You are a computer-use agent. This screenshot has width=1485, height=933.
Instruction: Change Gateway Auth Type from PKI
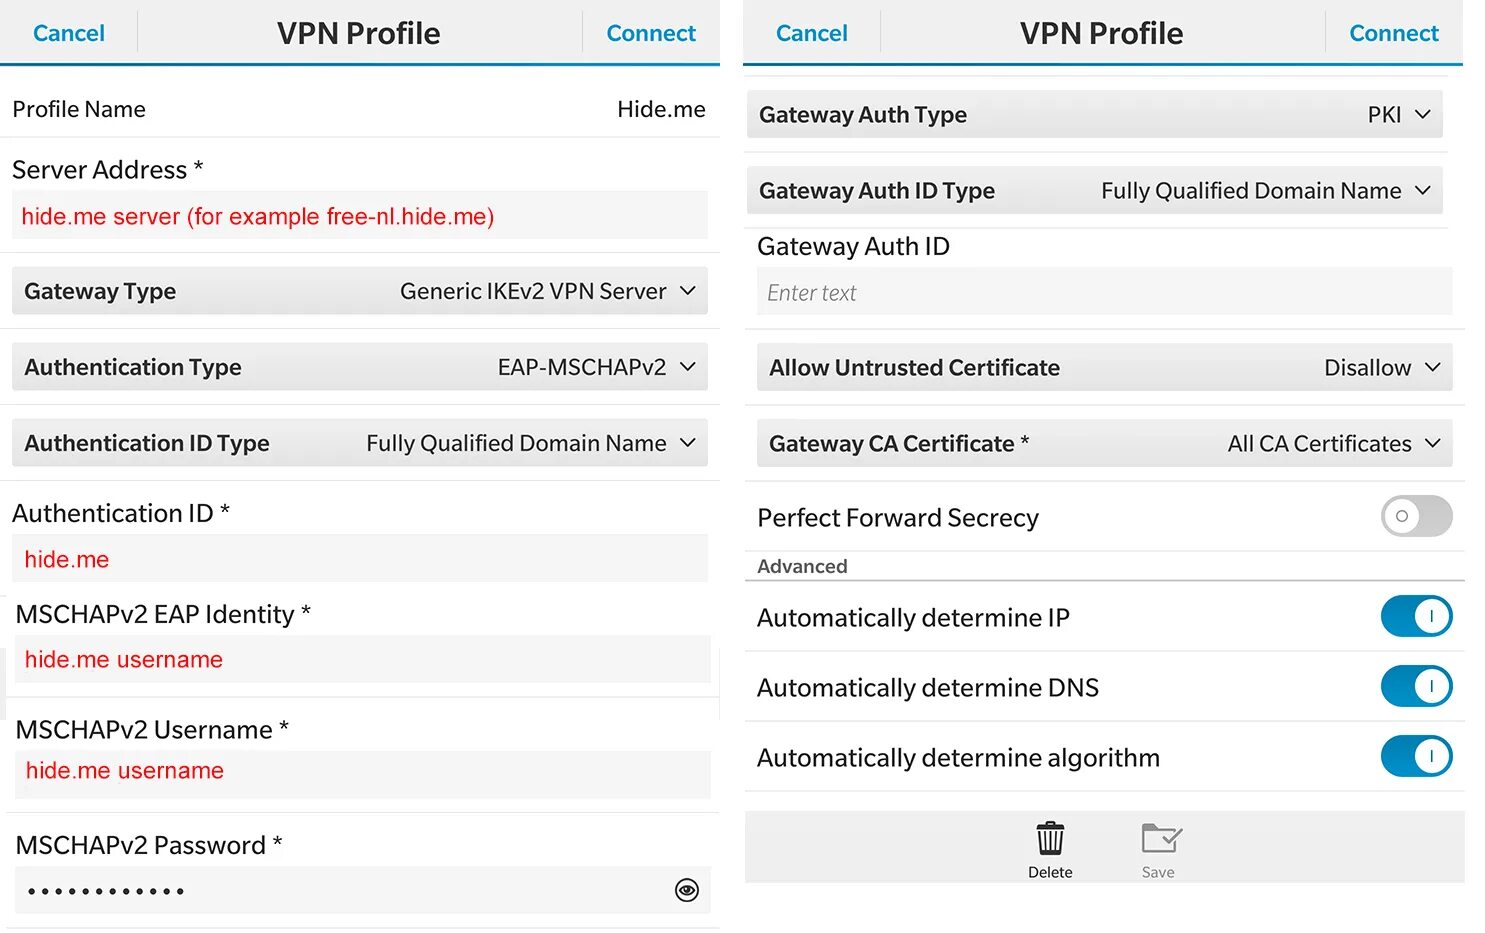(x=1094, y=115)
